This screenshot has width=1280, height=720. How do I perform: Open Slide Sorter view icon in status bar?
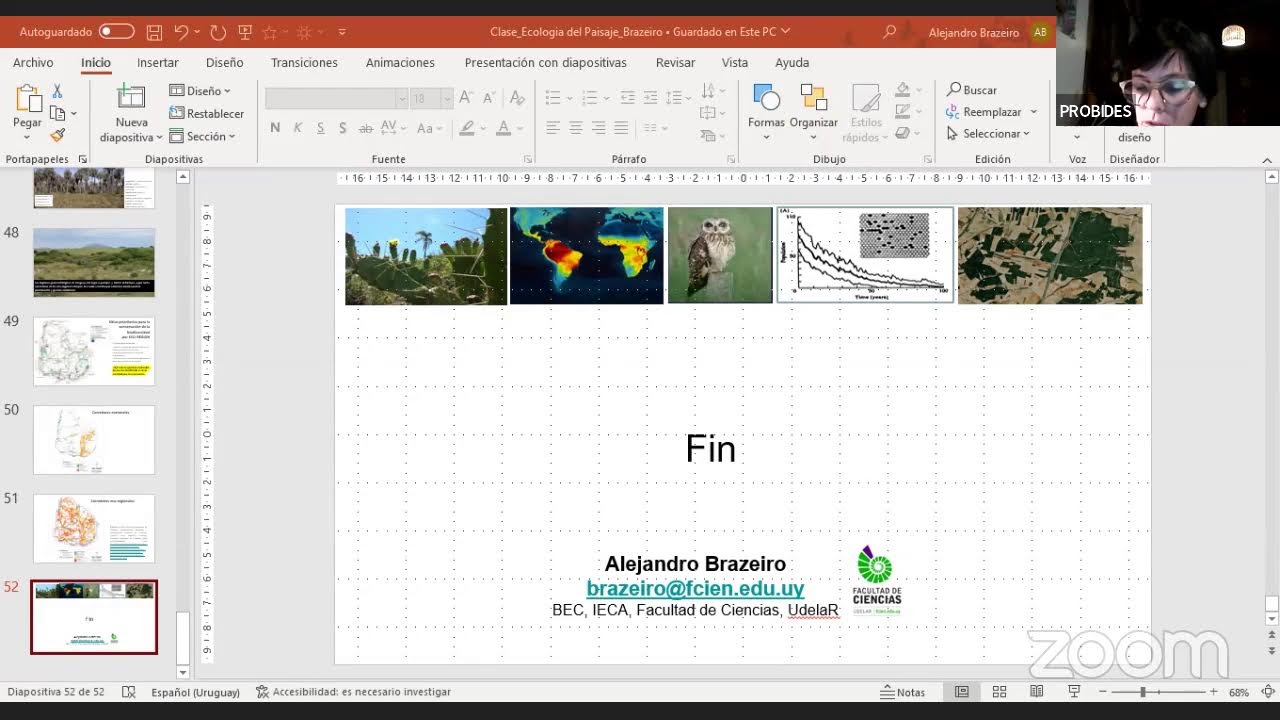tap(999, 692)
